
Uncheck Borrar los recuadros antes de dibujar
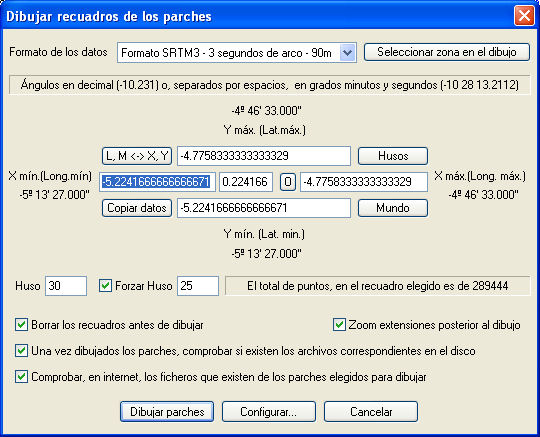(x=21, y=325)
